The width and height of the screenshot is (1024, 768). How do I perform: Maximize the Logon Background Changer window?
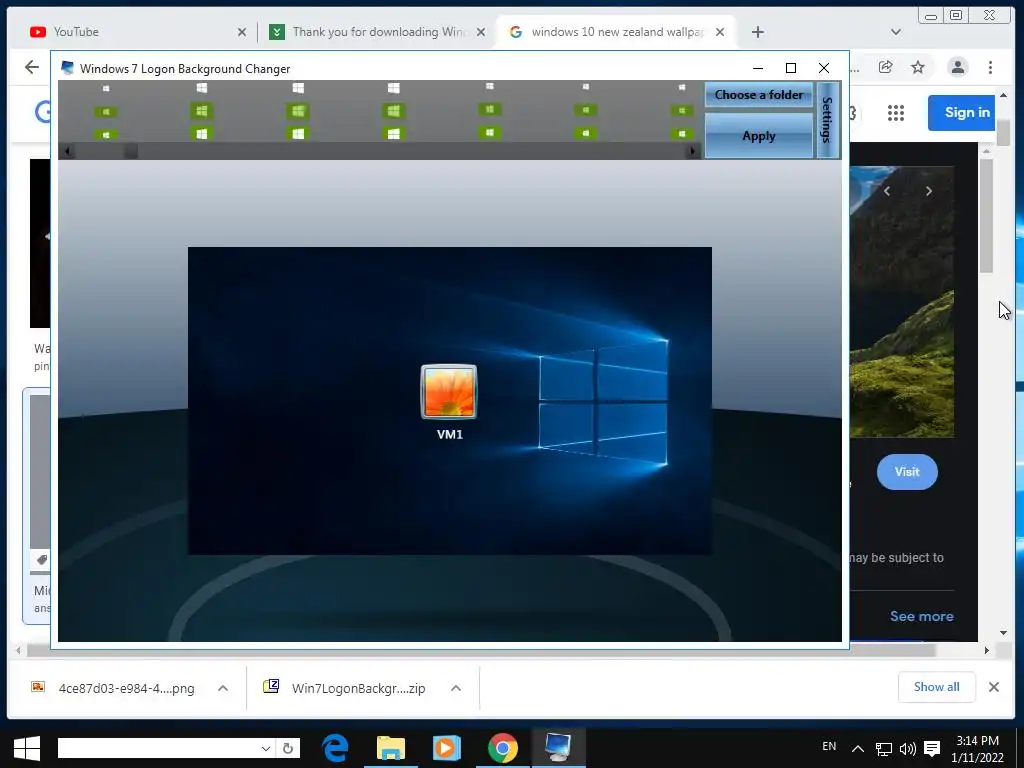pos(791,68)
